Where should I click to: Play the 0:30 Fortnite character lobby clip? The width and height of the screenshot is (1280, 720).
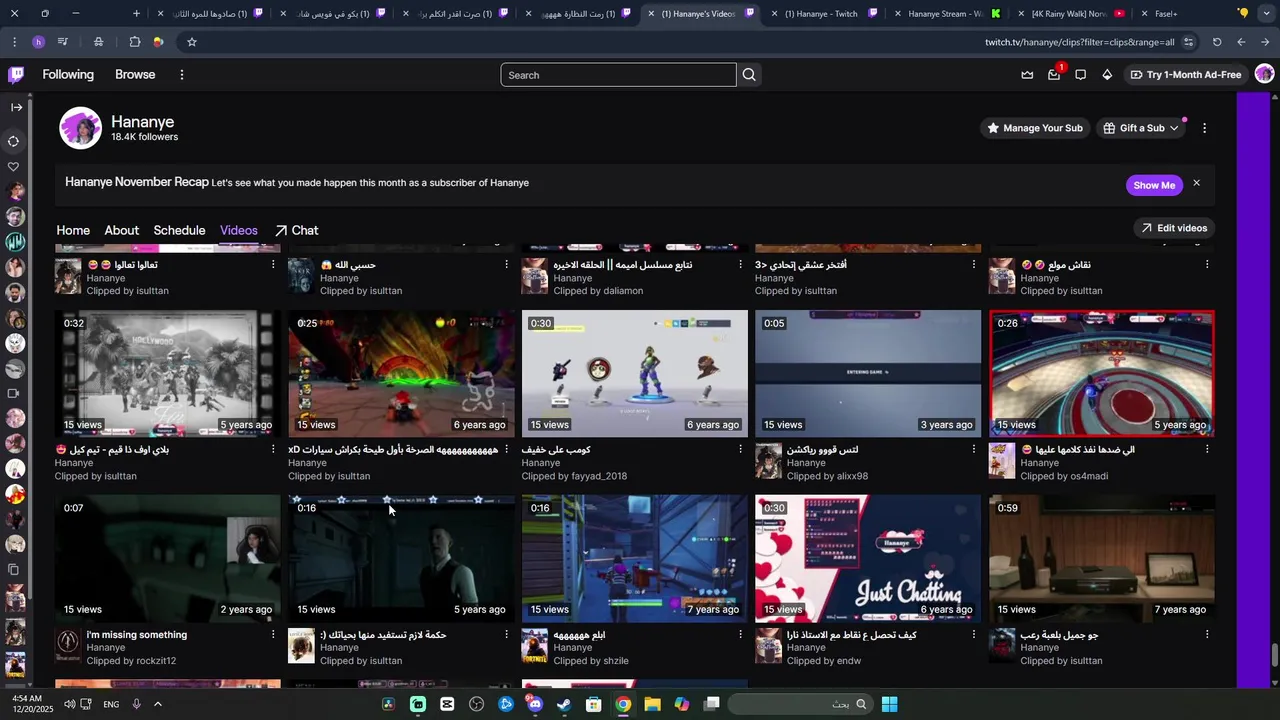coord(635,373)
